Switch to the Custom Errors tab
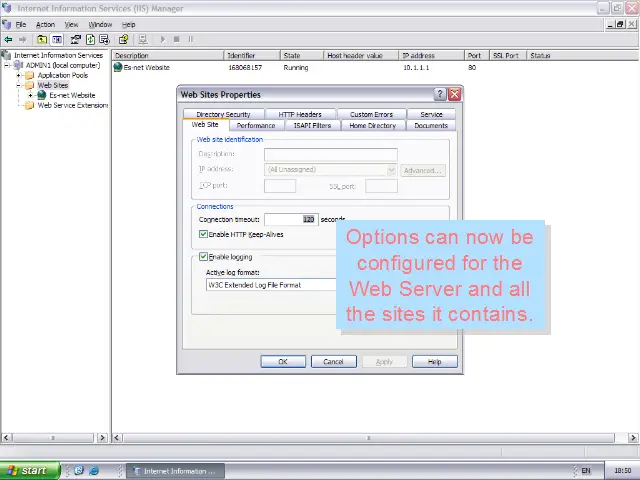The image size is (640, 480). 371,114
